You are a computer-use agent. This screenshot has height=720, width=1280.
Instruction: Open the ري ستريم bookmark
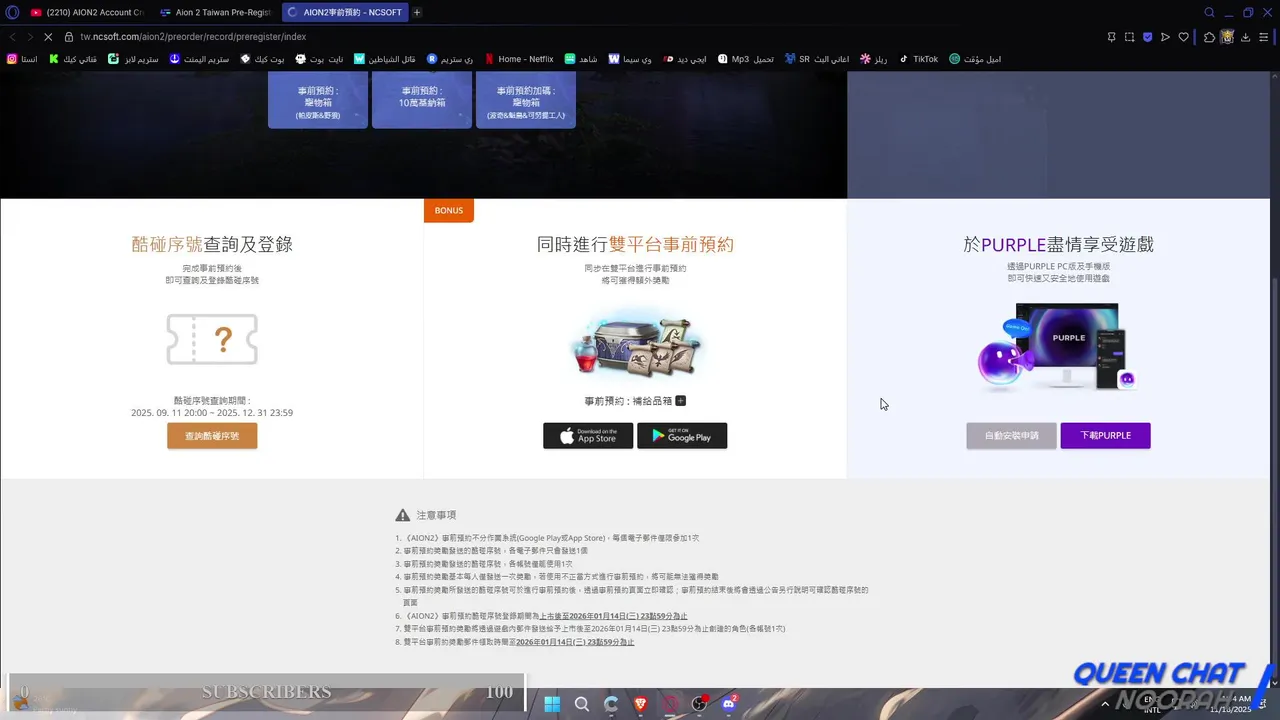[x=450, y=59]
